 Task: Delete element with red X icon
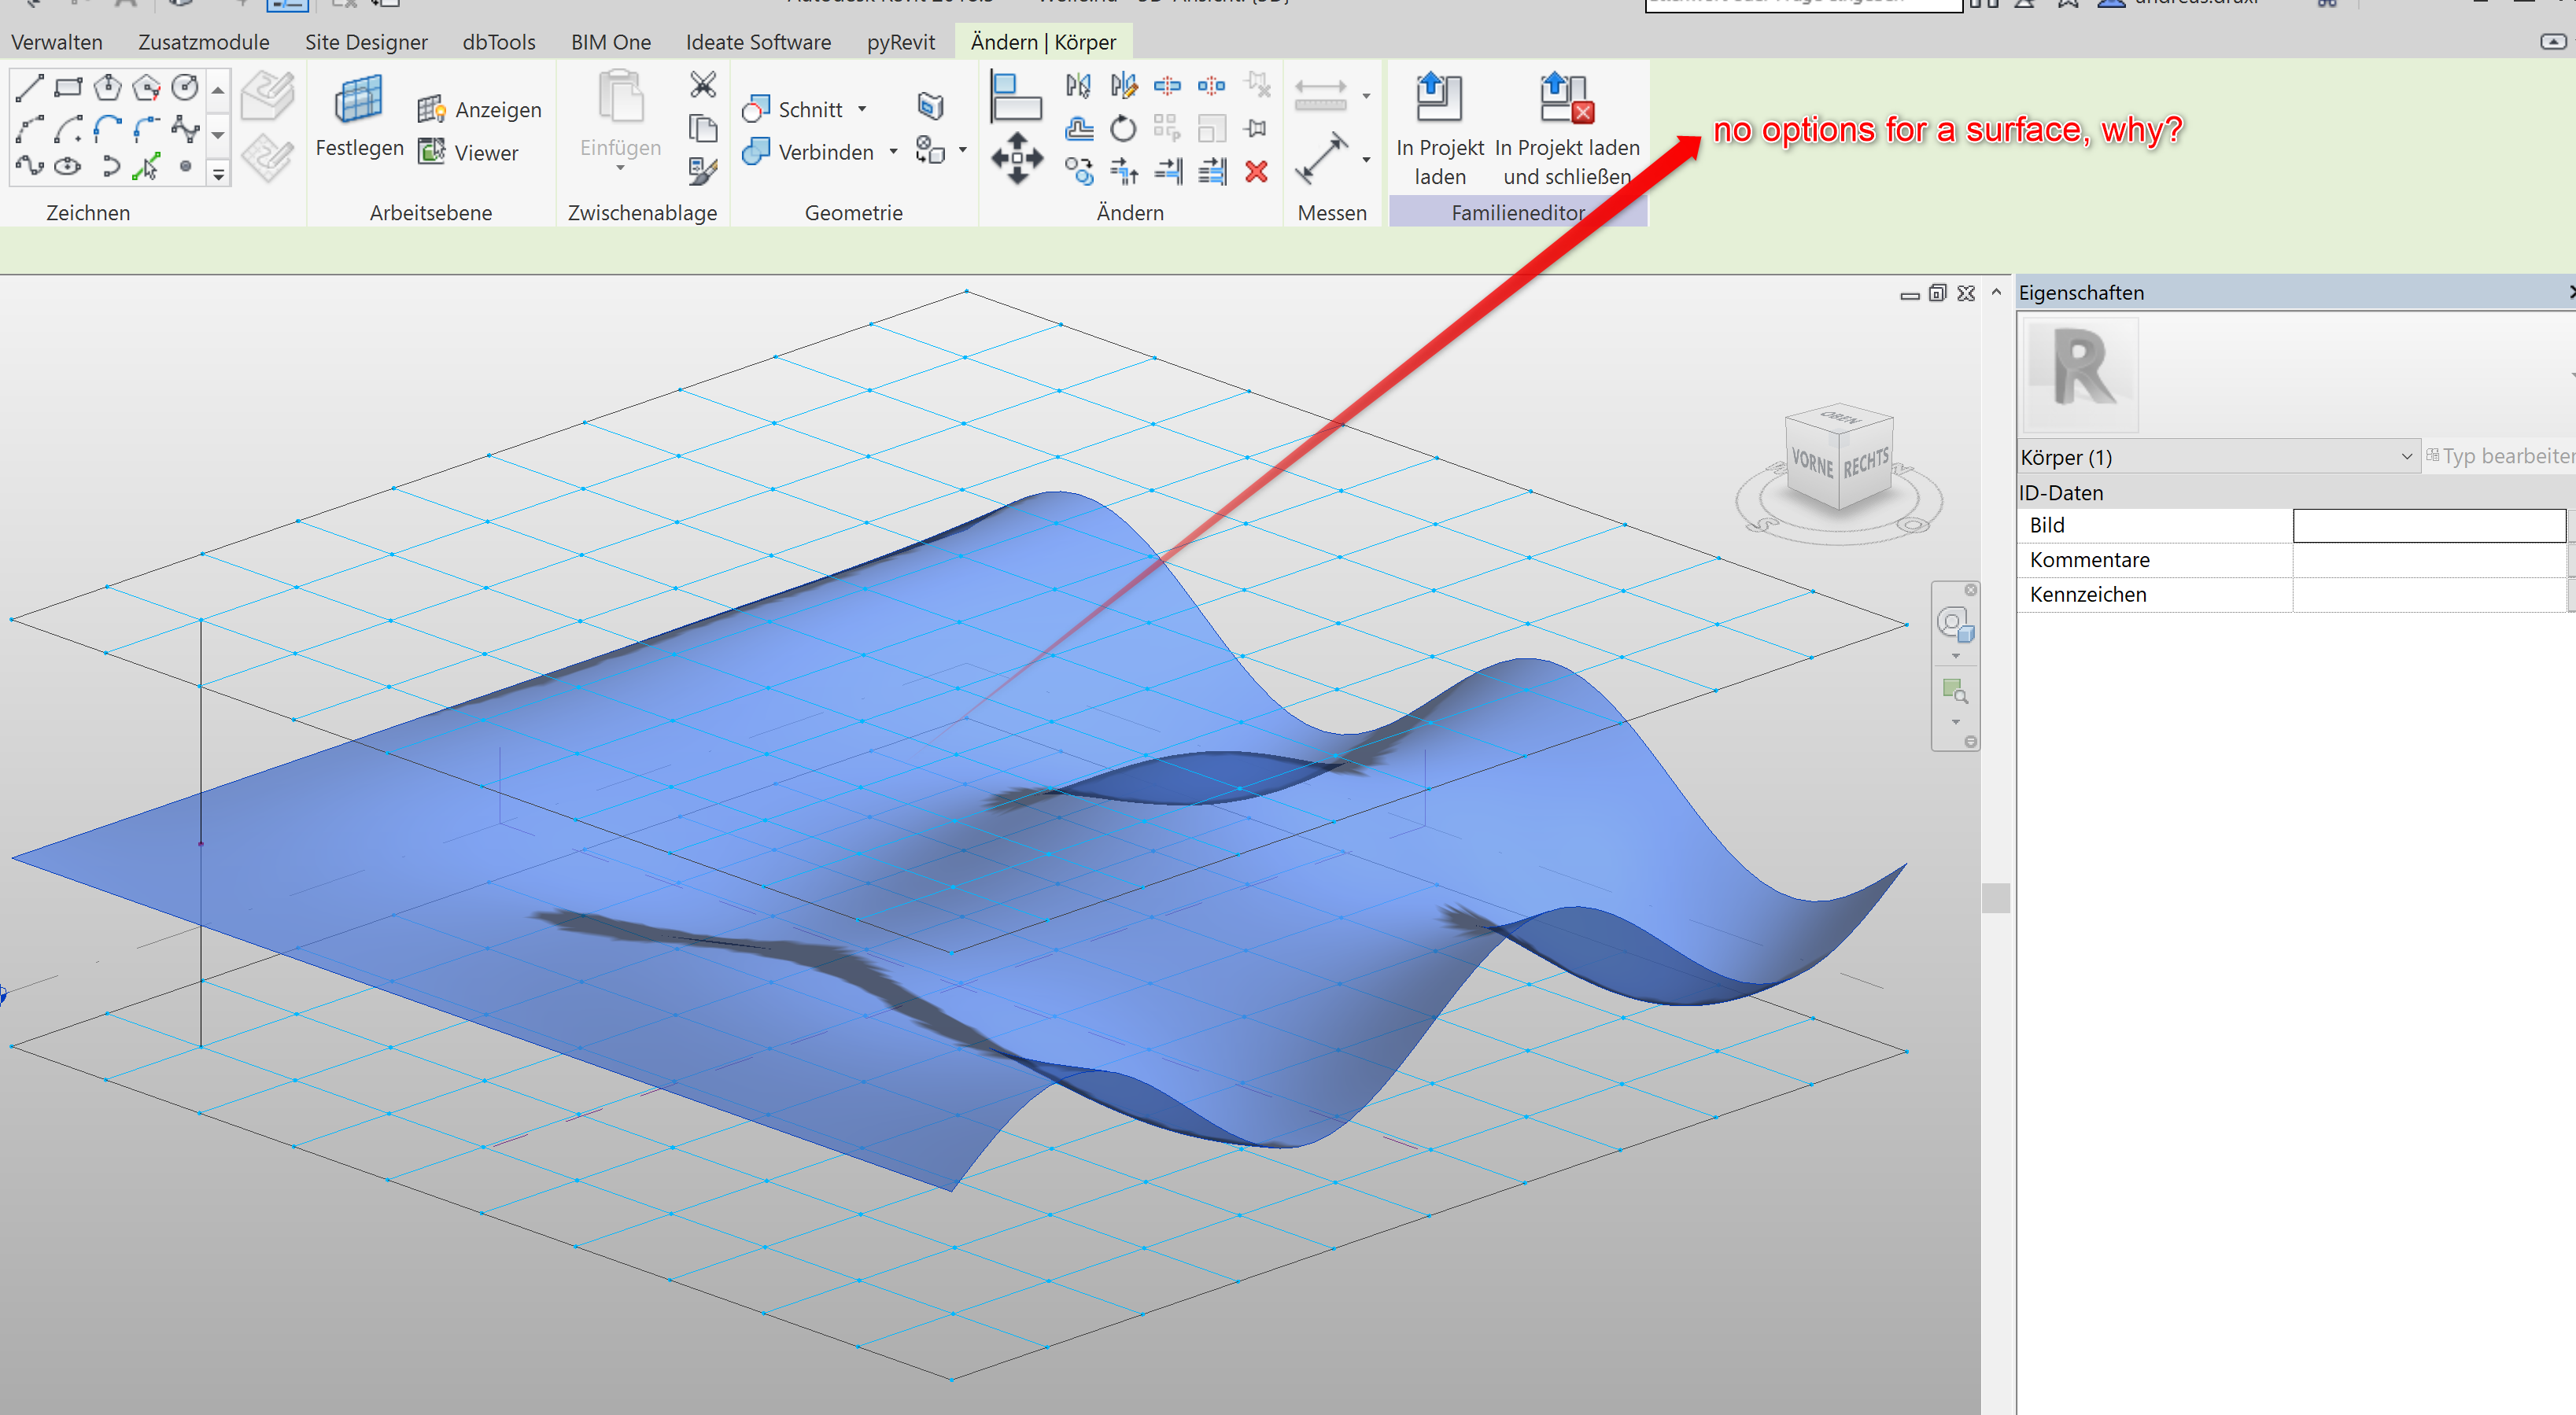click(1256, 172)
